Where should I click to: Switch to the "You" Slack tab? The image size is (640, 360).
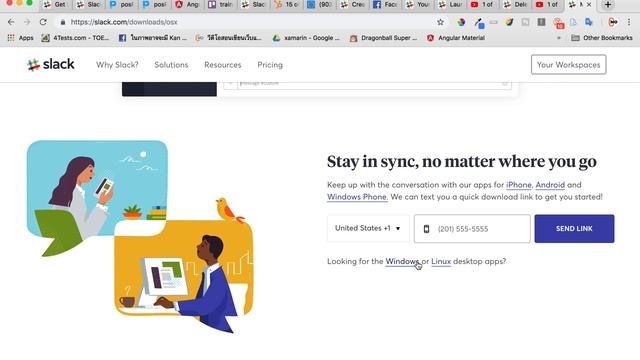(x=418, y=4)
